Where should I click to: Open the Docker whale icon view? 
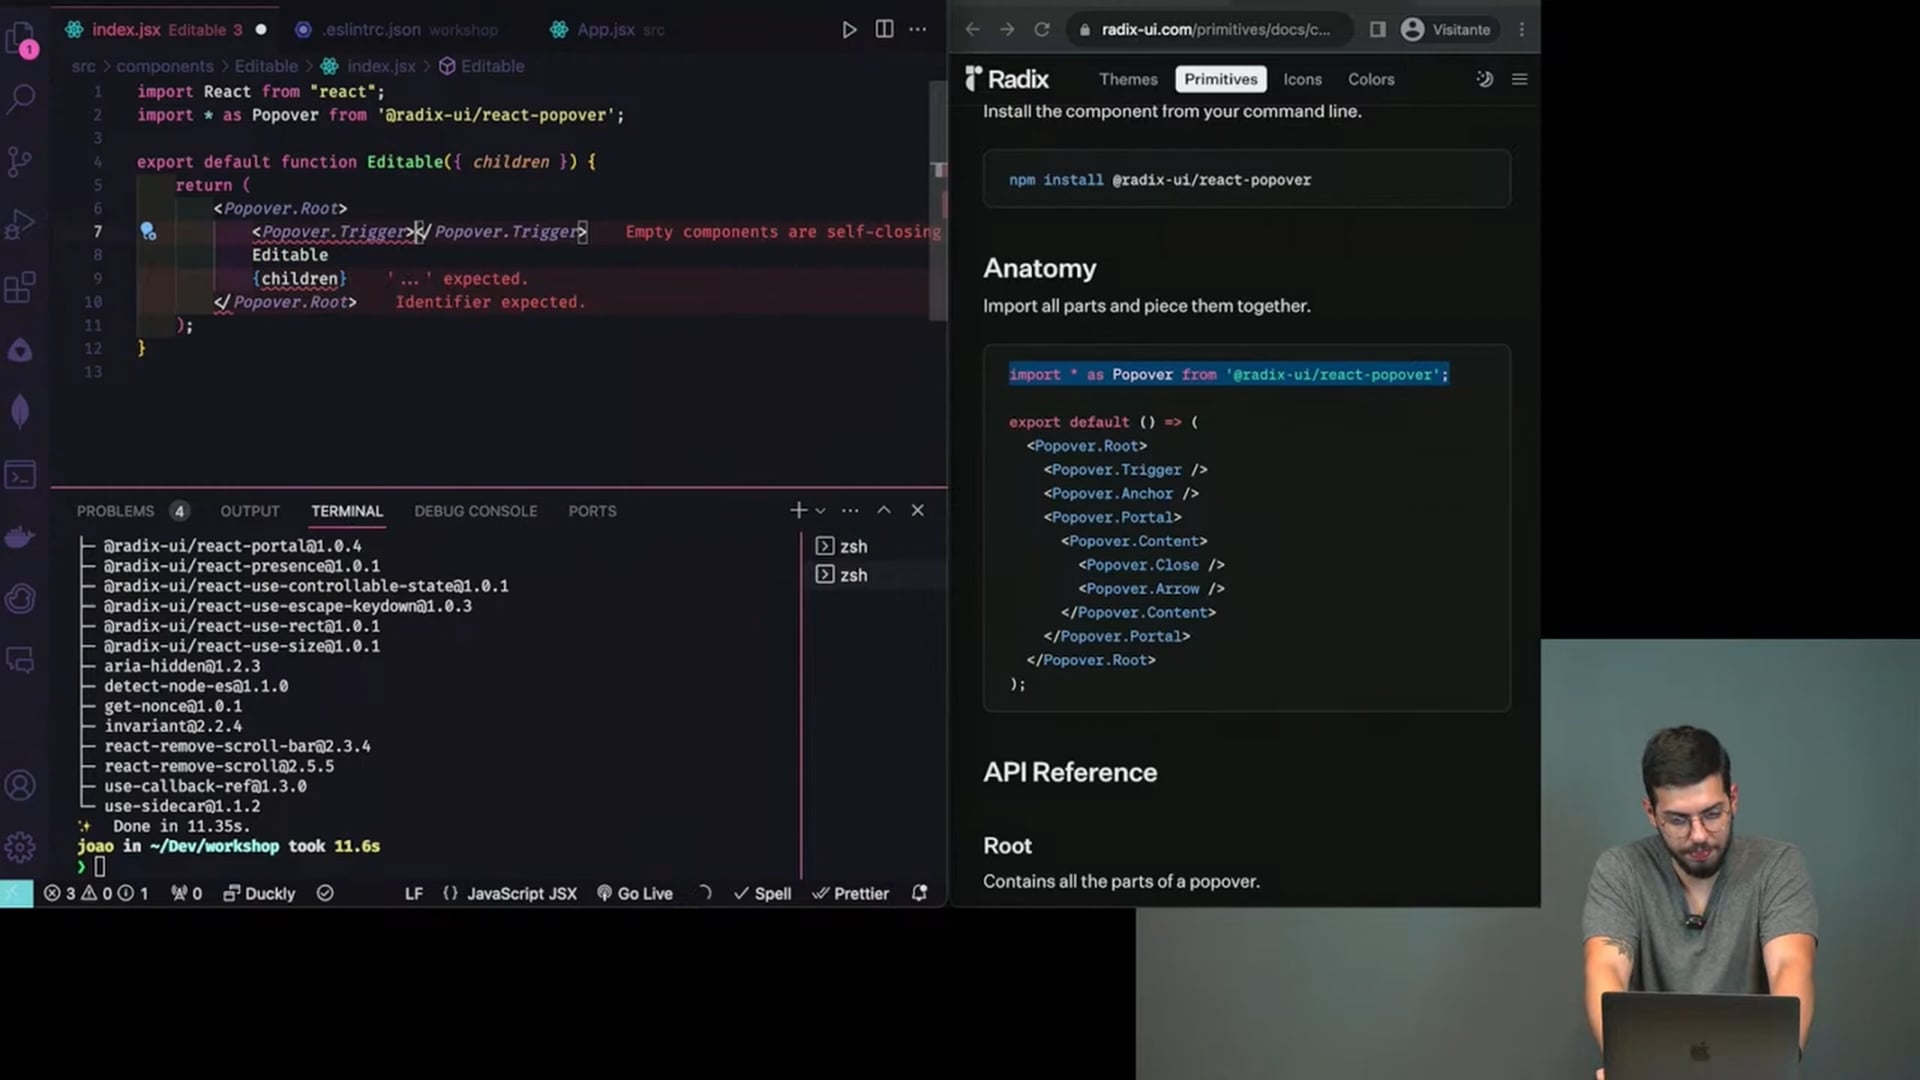[x=21, y=537]
